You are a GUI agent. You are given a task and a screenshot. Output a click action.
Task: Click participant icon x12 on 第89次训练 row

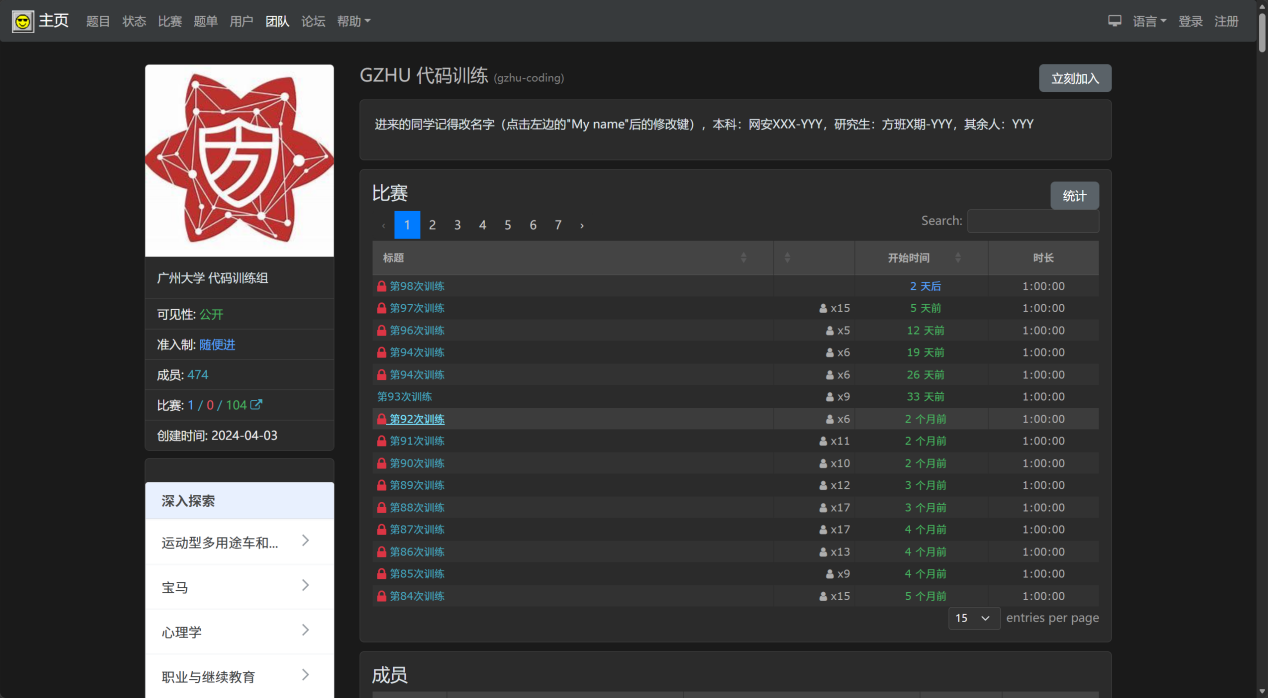point(823,485)
